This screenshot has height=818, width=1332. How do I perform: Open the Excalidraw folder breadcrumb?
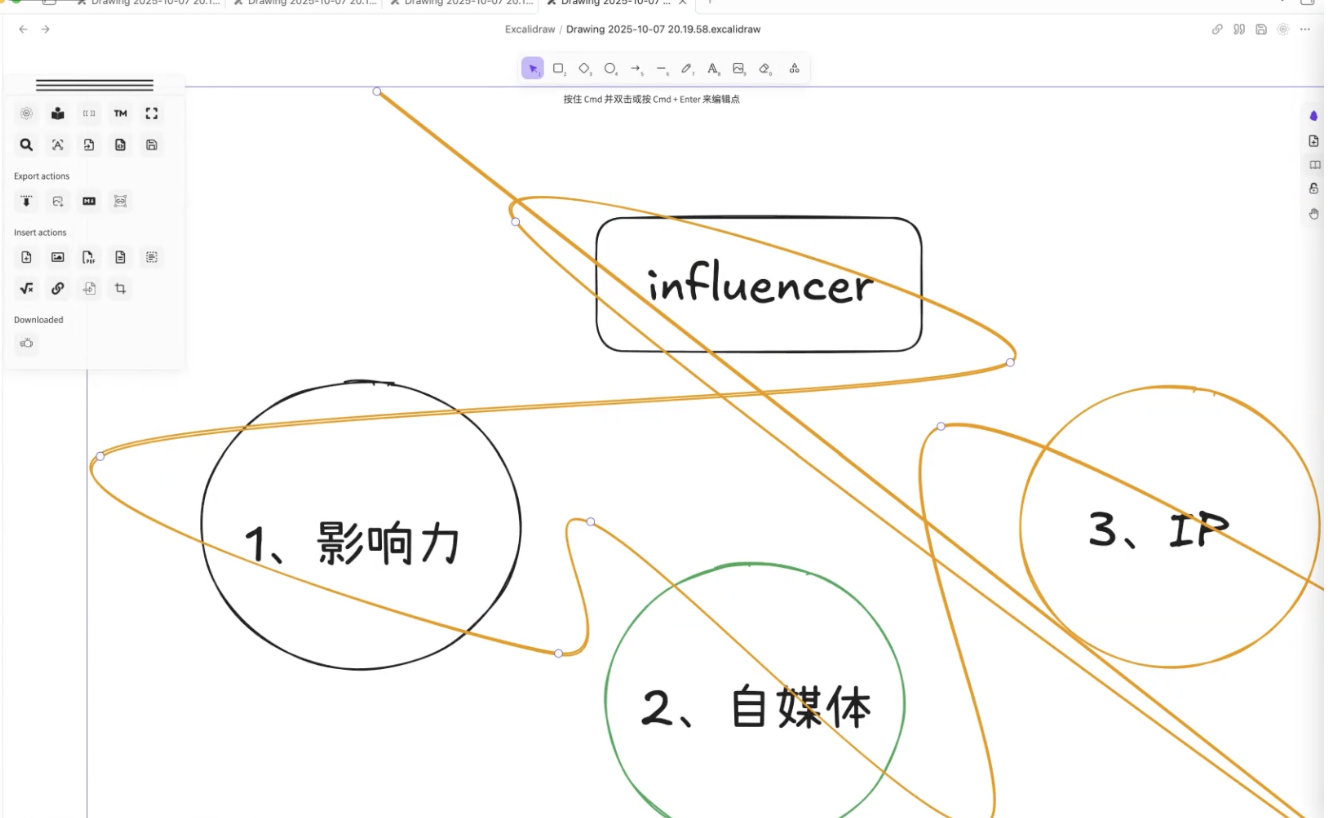coord(530,30)
